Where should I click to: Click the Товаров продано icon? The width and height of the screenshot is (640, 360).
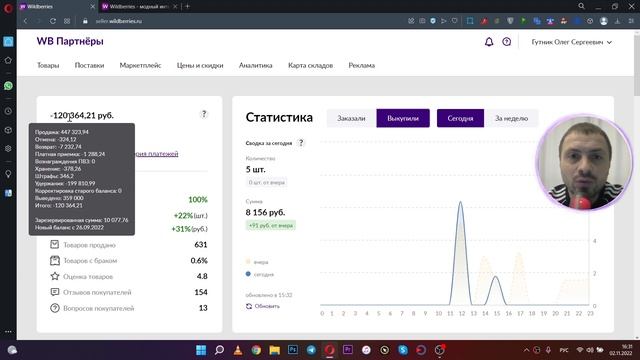(54, 244)
